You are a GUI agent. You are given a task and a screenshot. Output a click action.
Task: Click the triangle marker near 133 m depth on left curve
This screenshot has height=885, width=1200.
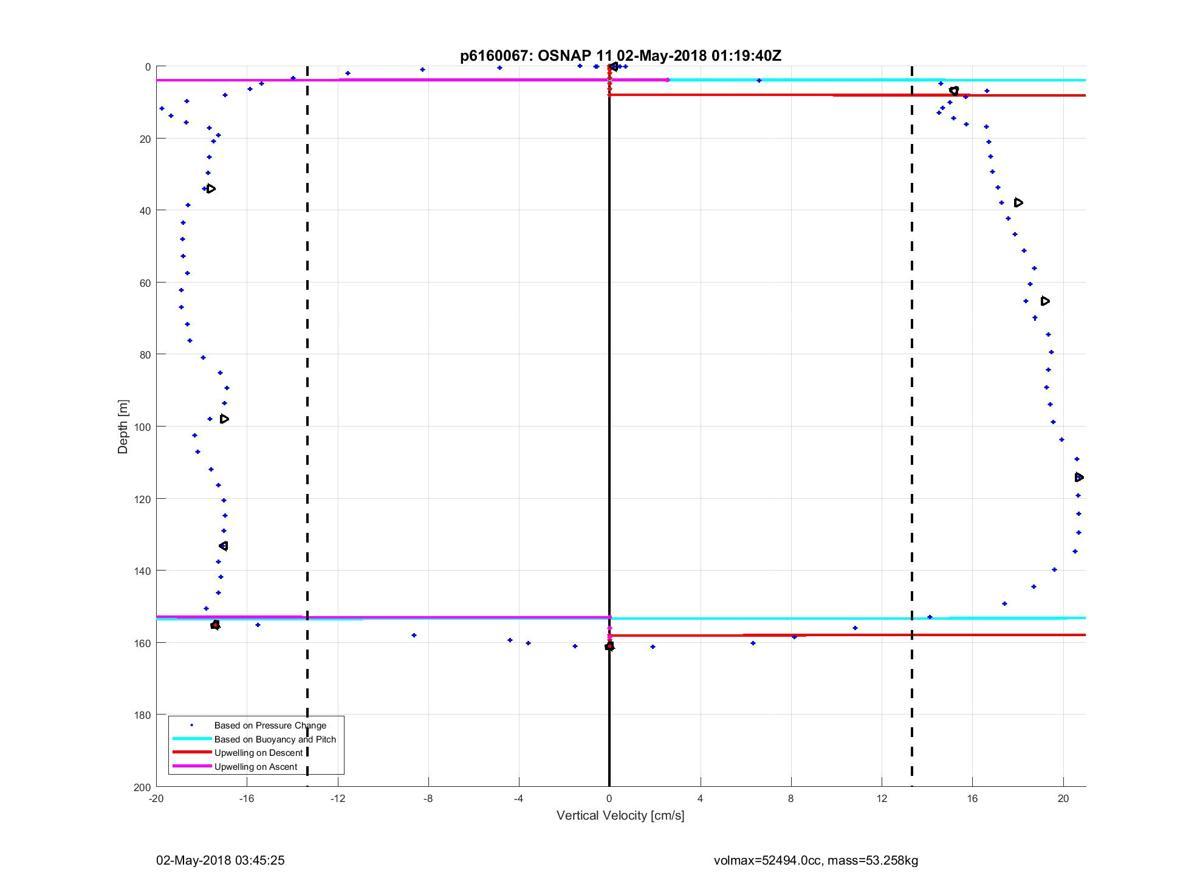coord(224,546)
